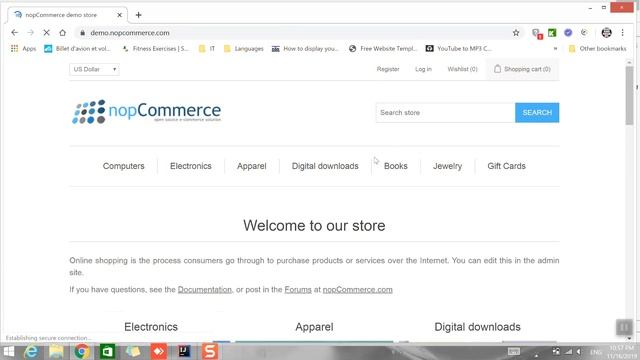Open the Jewelry menu category

(x=447, y=166)
